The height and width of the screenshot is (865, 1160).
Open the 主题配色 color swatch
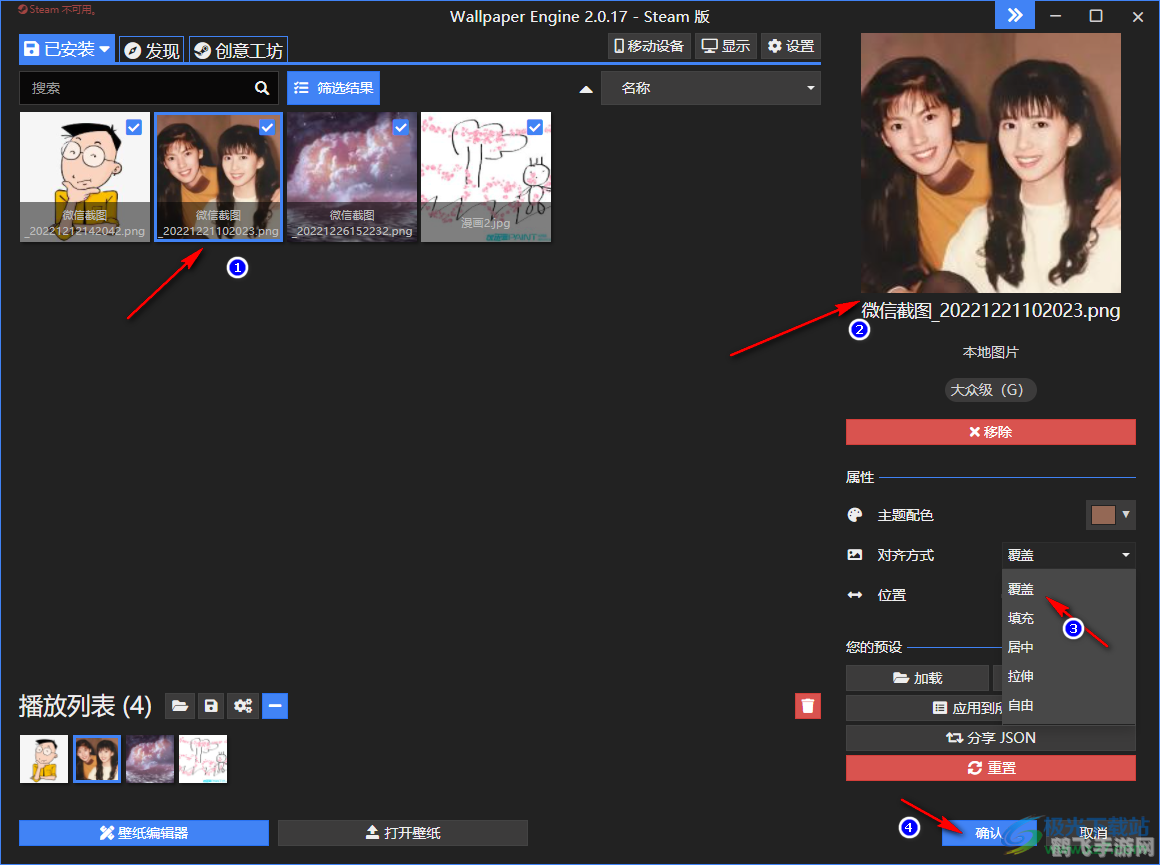coord(1104,515)
